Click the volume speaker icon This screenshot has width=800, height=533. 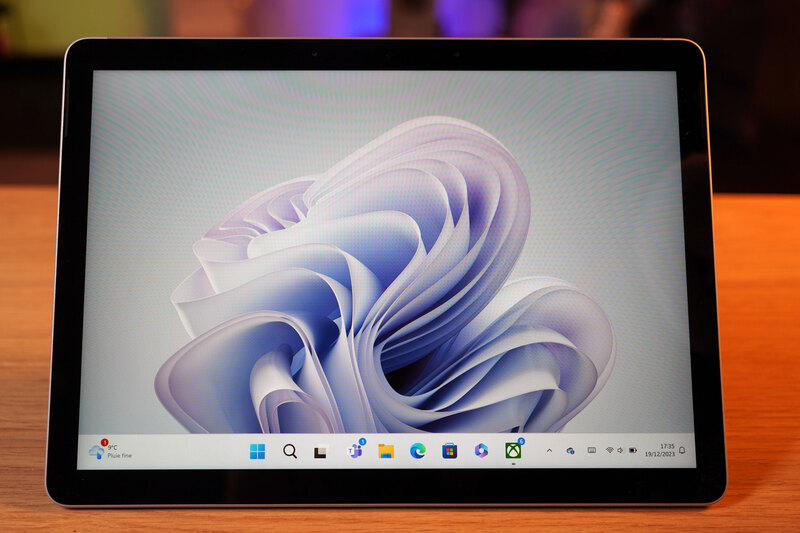point(621,451)
